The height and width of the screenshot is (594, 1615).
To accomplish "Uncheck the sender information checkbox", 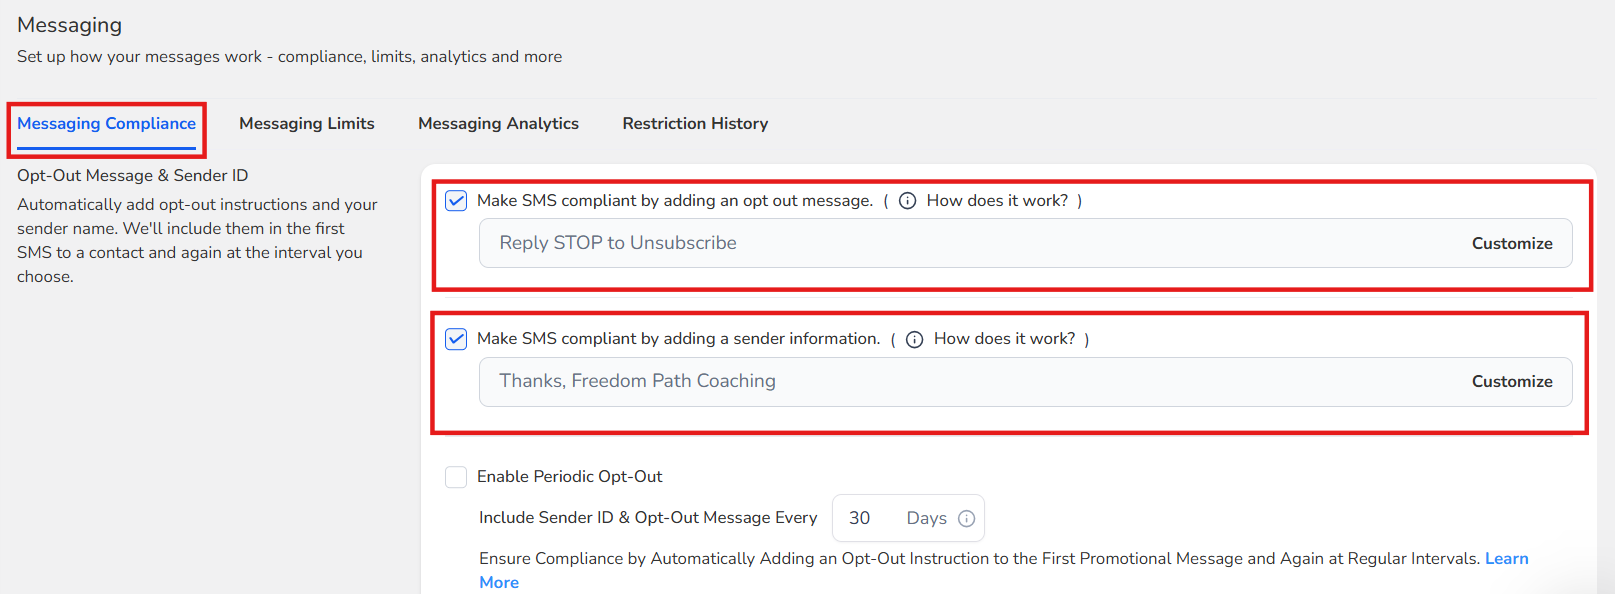I will [x=456, y=339].
